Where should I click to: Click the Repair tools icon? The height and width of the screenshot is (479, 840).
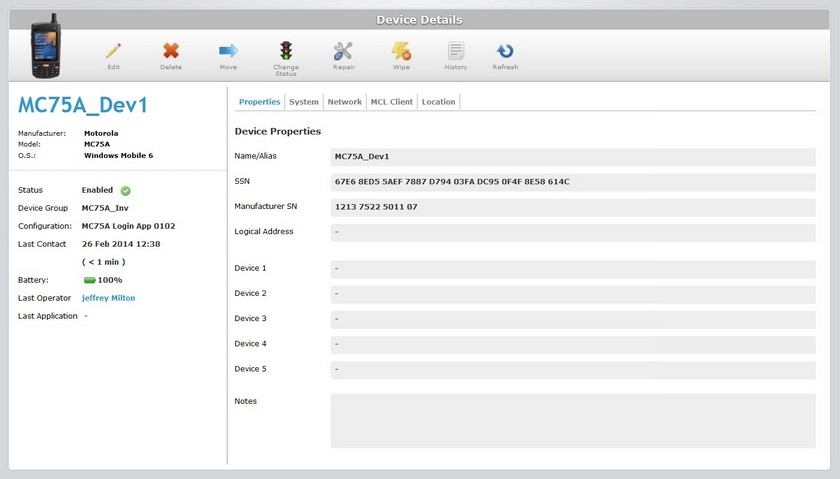(x=343, y=51)
